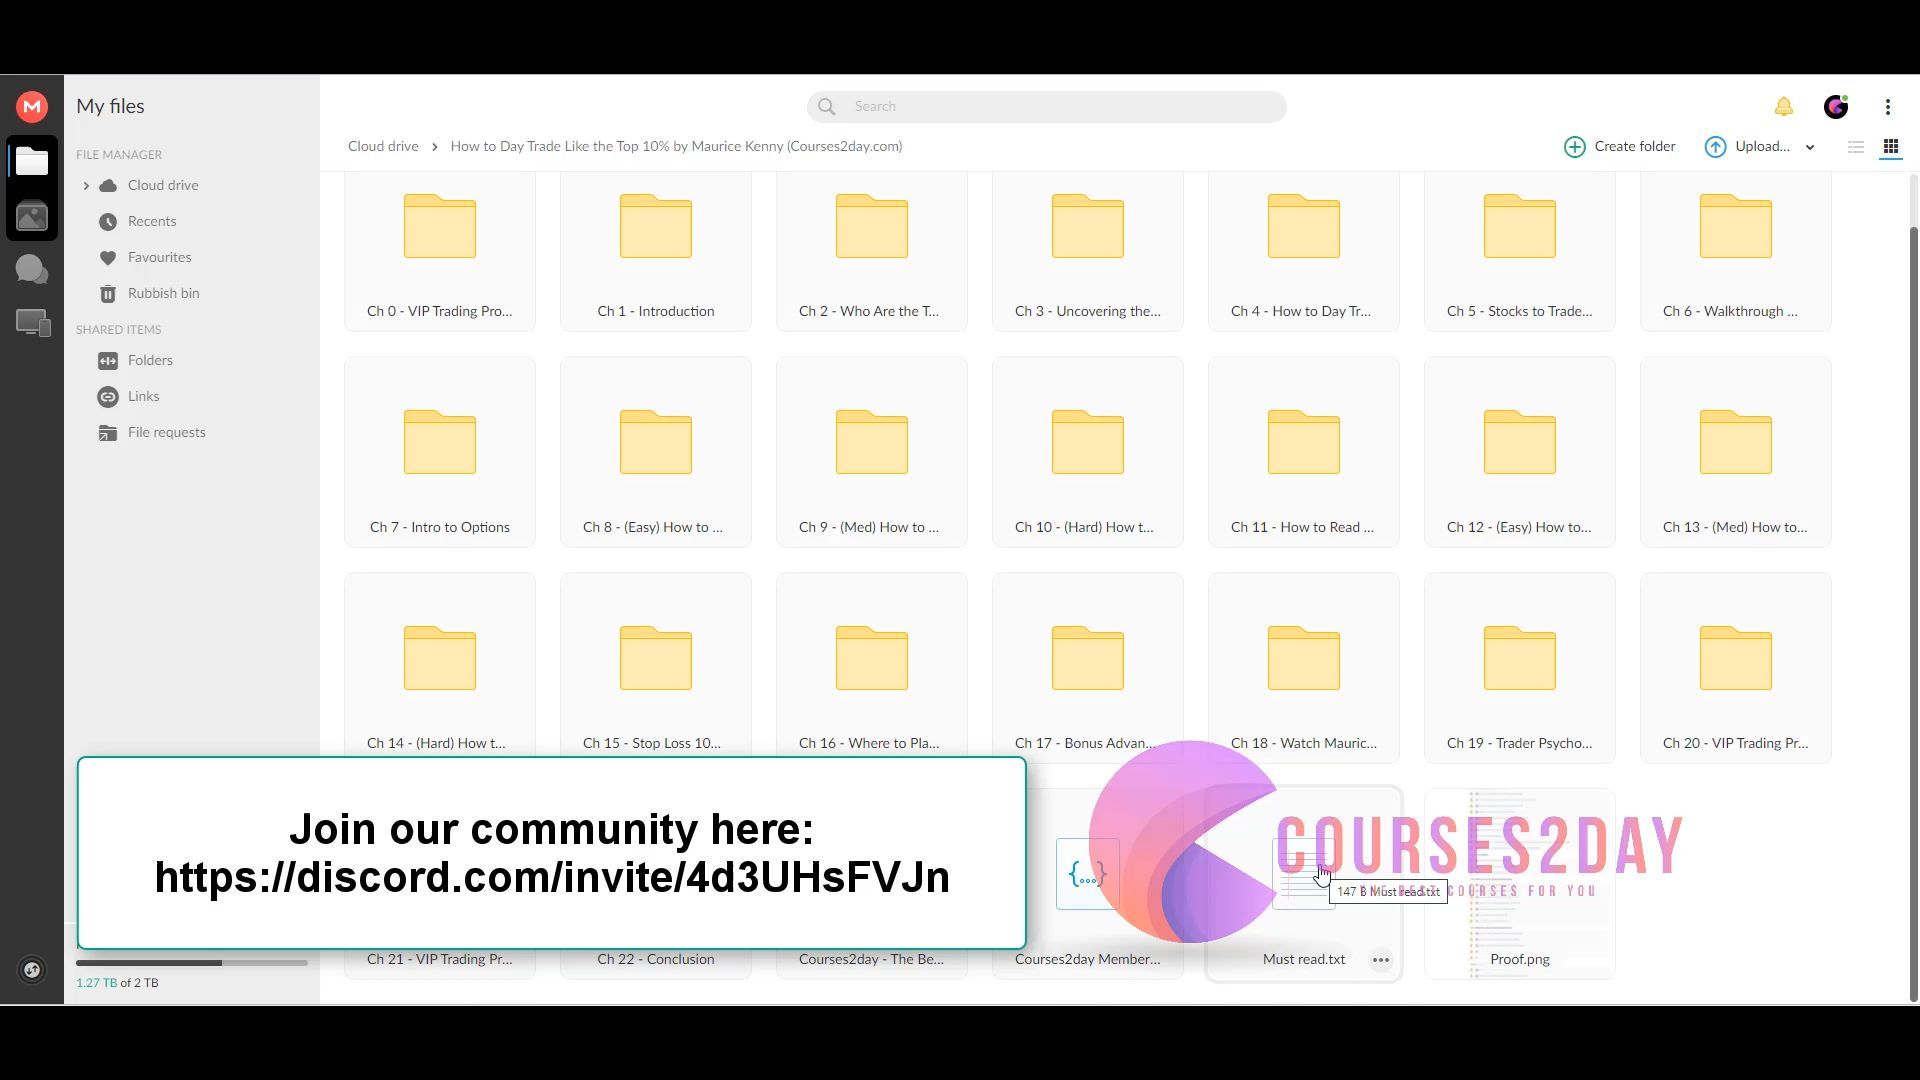Viewport: 1920px width, 1080px height.
Task: Click the MEGA logo icon
Action: pos(32,106)
